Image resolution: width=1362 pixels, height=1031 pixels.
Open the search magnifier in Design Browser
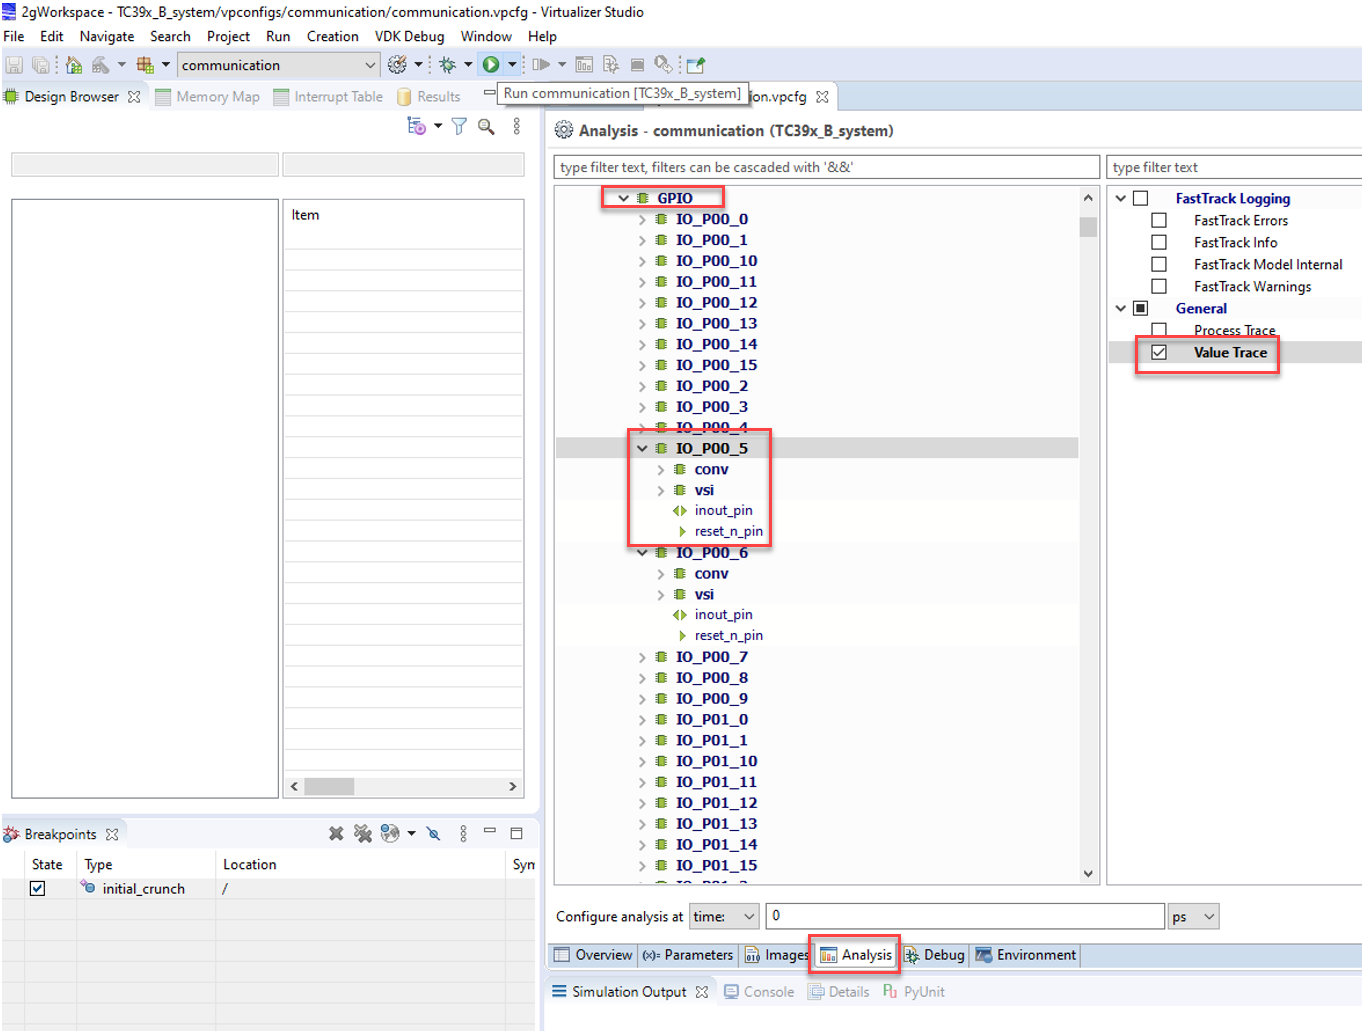tap(487, 127)
